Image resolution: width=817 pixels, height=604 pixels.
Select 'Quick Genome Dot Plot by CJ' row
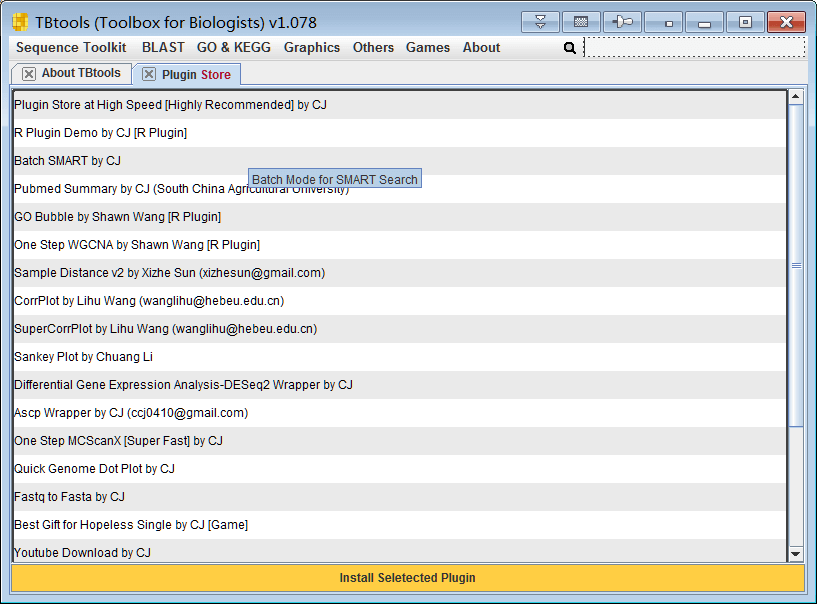click(x=400, y=469)
